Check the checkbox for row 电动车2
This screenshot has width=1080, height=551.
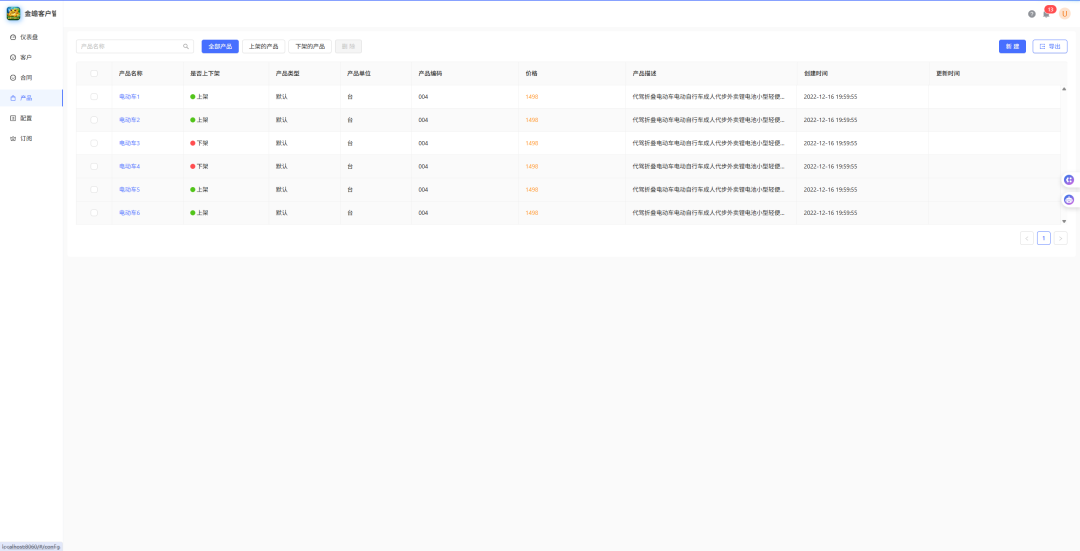click(x=94, y=120)
